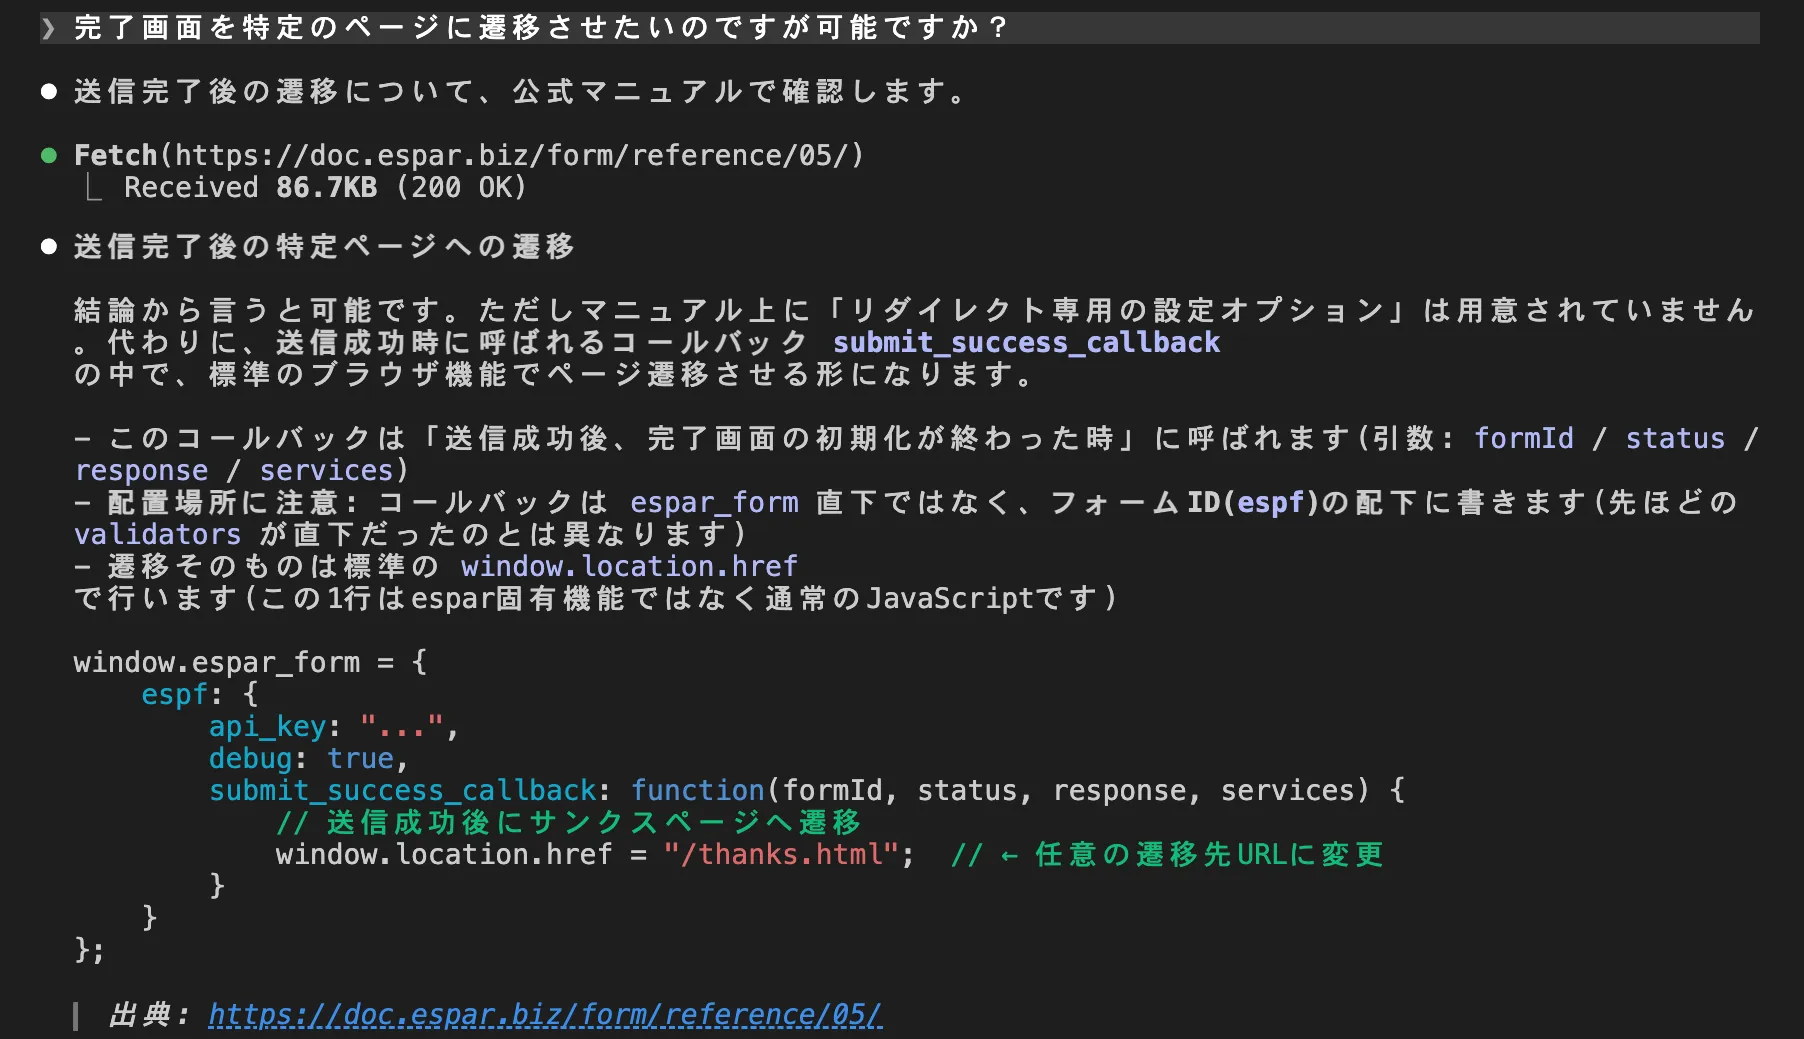Click the 'validators' keyword

tap(158, 534)
